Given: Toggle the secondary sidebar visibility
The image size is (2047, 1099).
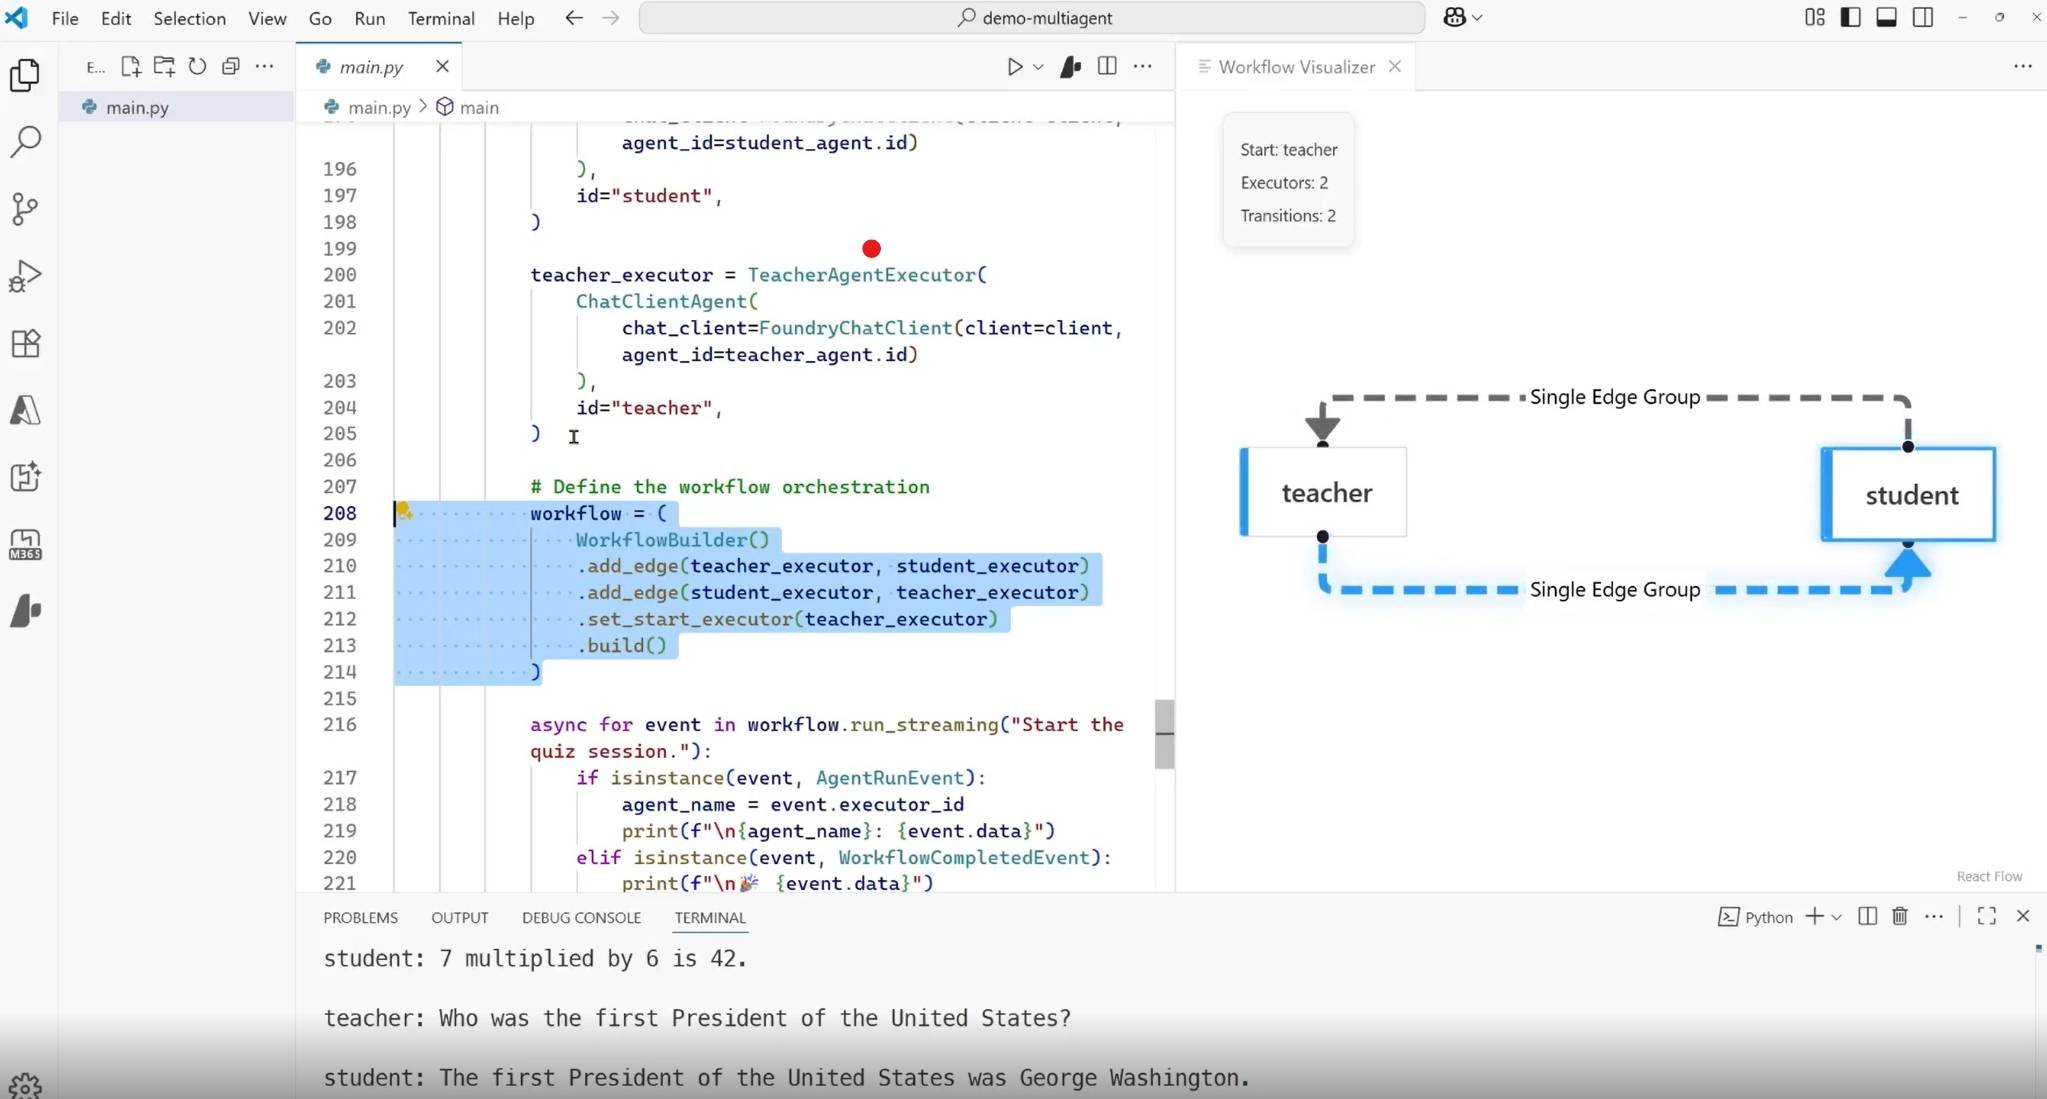Looking at the screenshot, I should tap(1922, 17).
